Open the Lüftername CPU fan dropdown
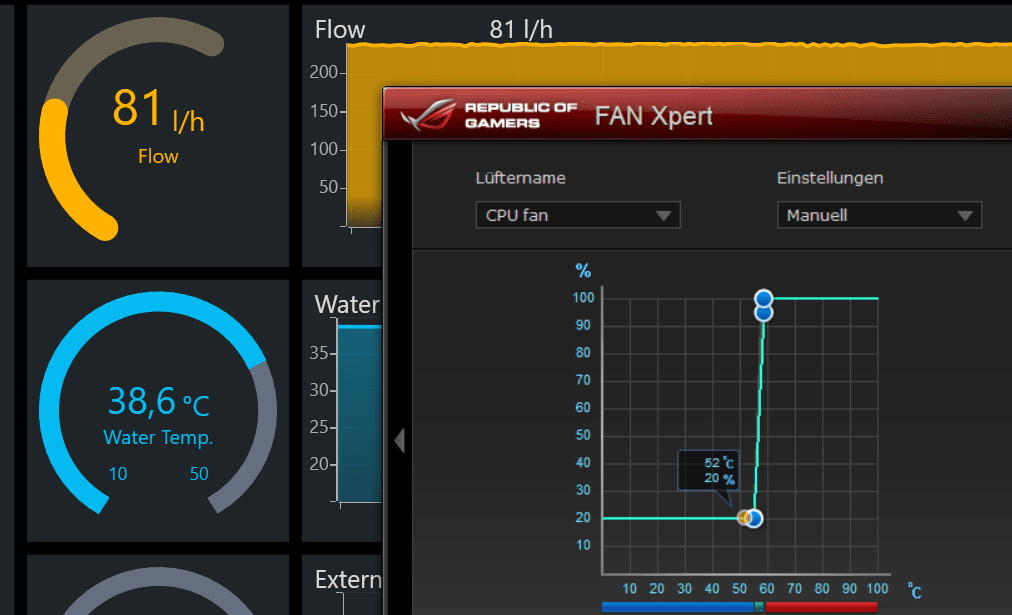The image size is (1012, 615). [578, 215]
